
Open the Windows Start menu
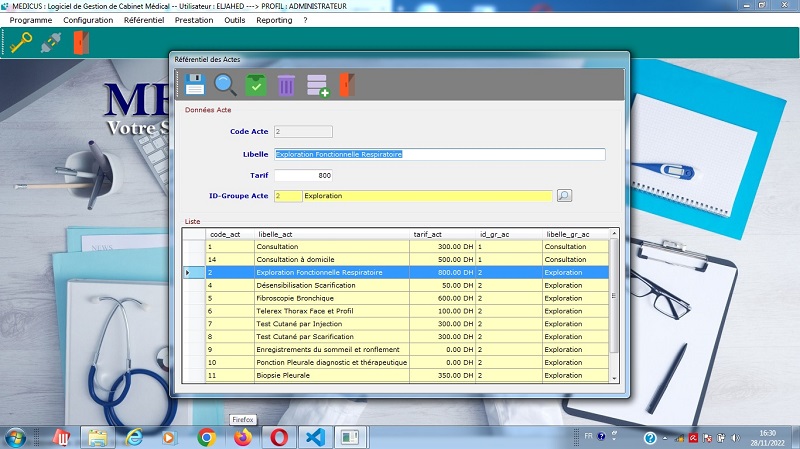15,438
